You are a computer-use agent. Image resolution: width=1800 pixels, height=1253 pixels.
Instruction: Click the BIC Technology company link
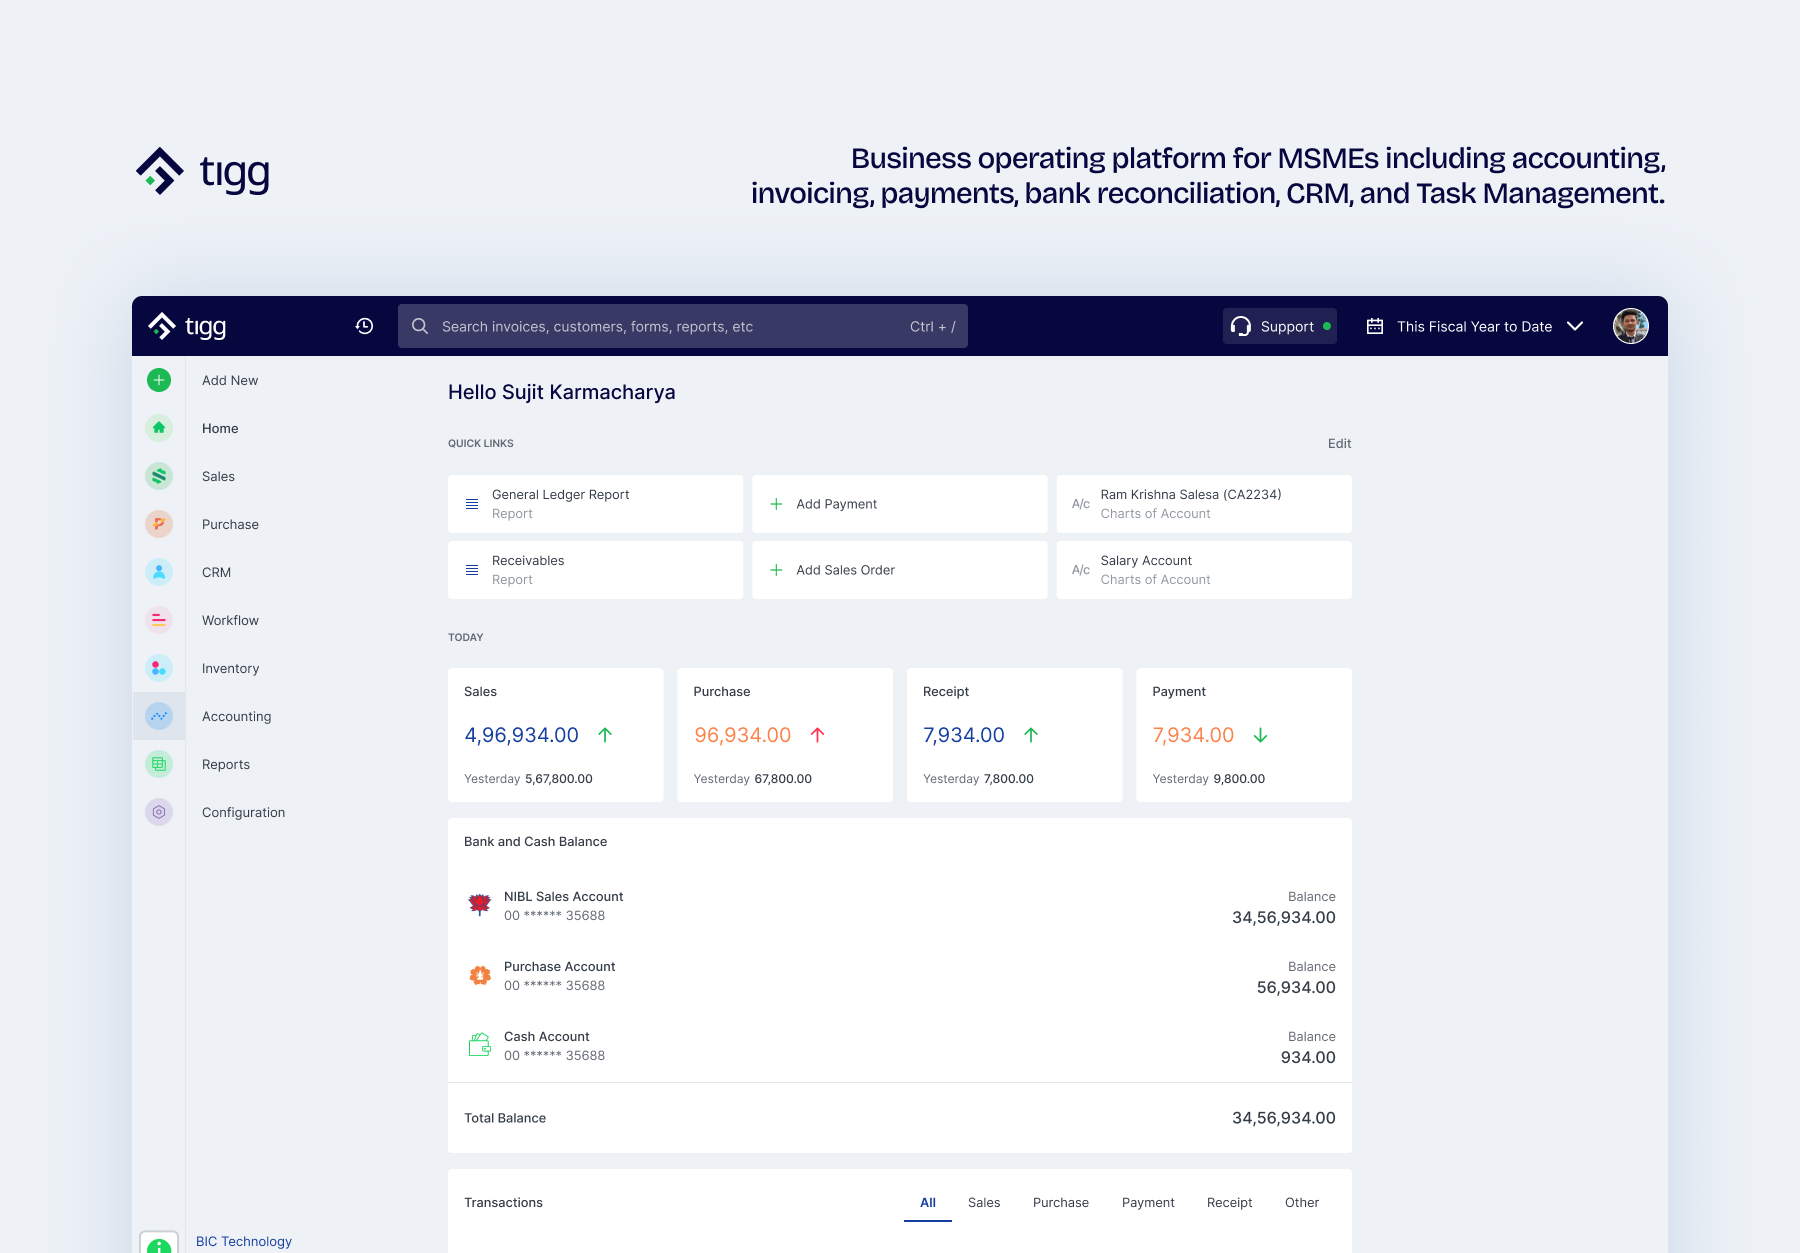coord(244,1241)
